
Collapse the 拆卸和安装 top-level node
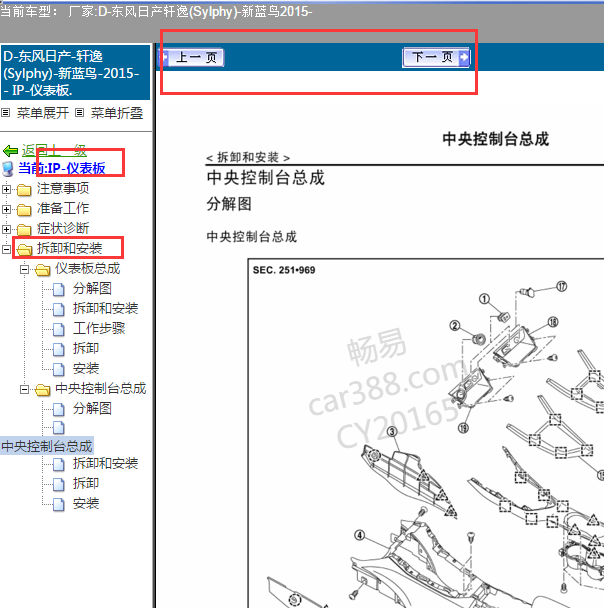click(6, 249)
